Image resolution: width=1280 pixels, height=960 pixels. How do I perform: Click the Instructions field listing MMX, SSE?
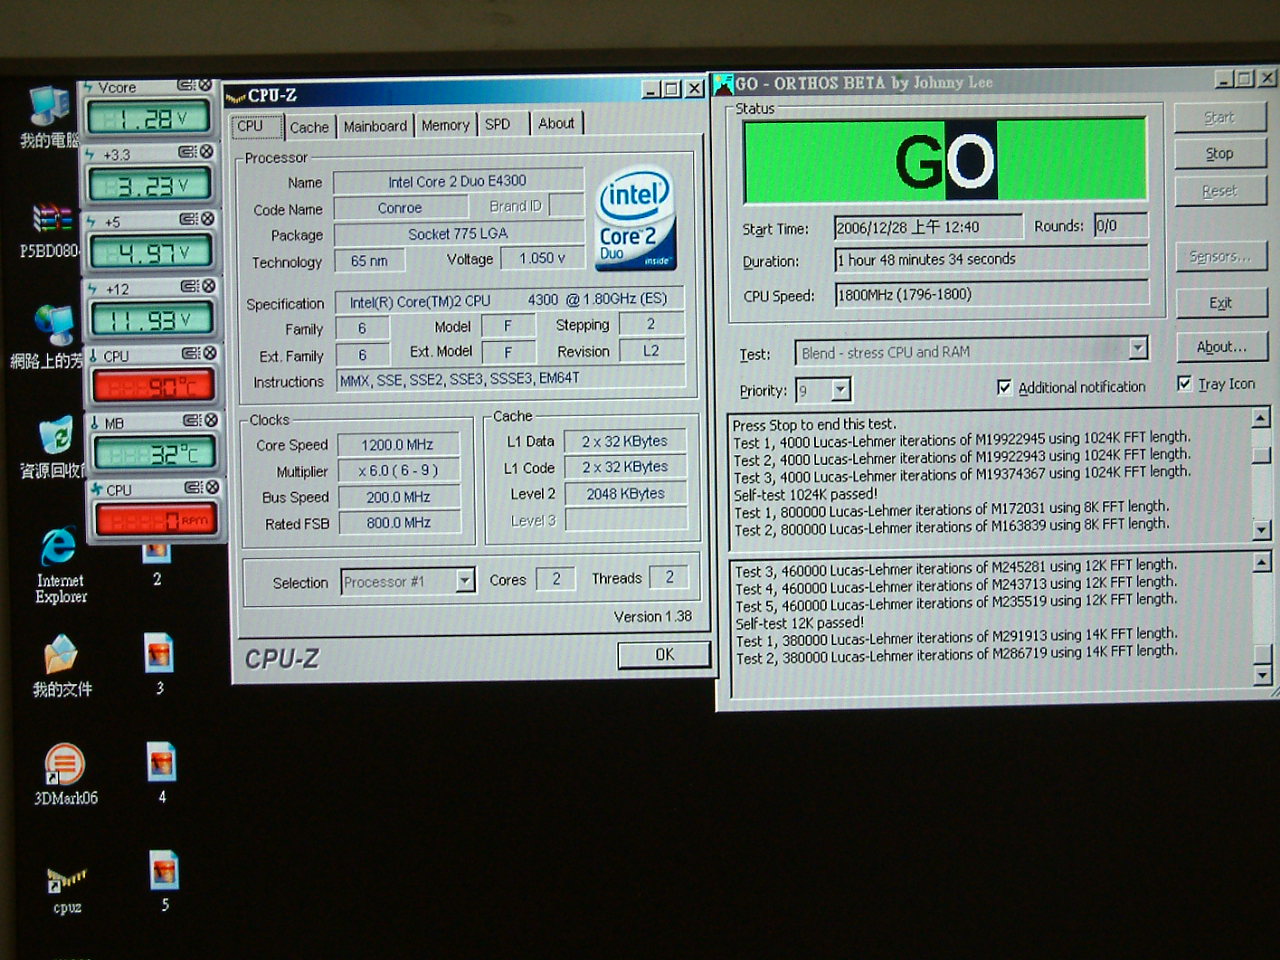pos(511,379)
